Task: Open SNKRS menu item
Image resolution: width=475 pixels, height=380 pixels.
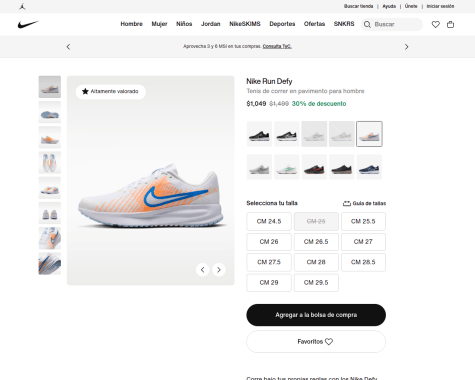Action: tap(344, 24)
